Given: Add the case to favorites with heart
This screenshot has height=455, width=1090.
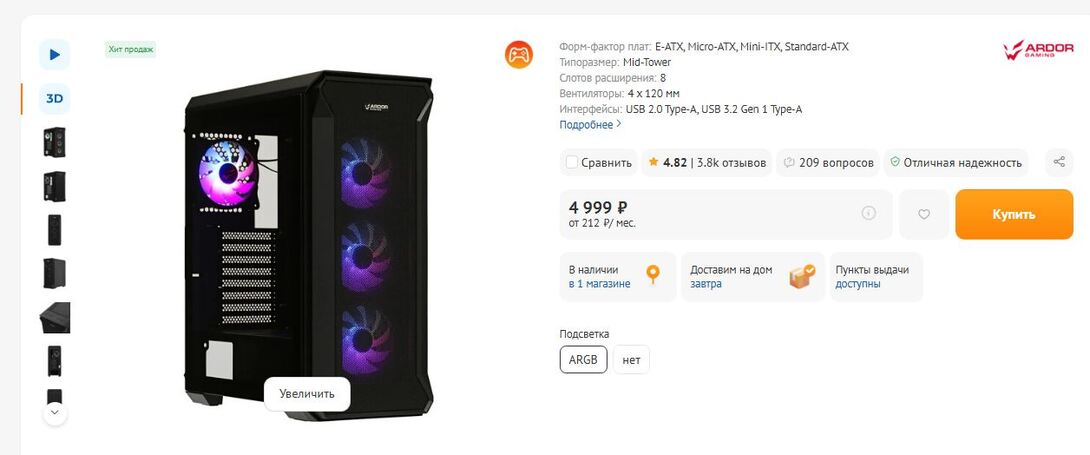Looking at the screenshot, I should (924, 214).
